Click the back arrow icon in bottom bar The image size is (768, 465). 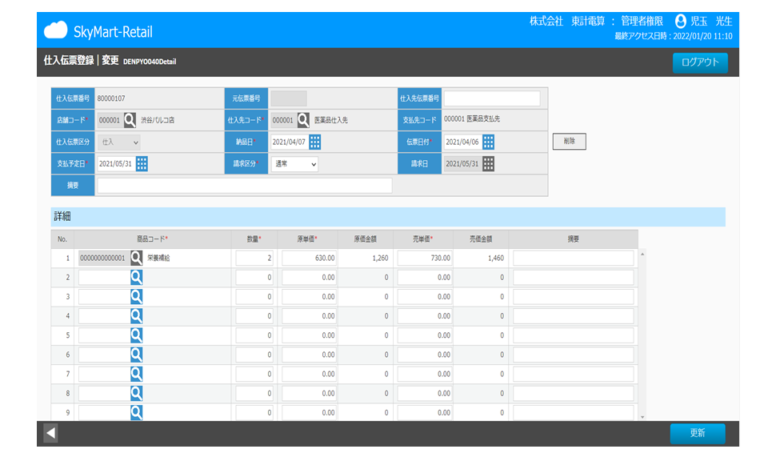50,433
